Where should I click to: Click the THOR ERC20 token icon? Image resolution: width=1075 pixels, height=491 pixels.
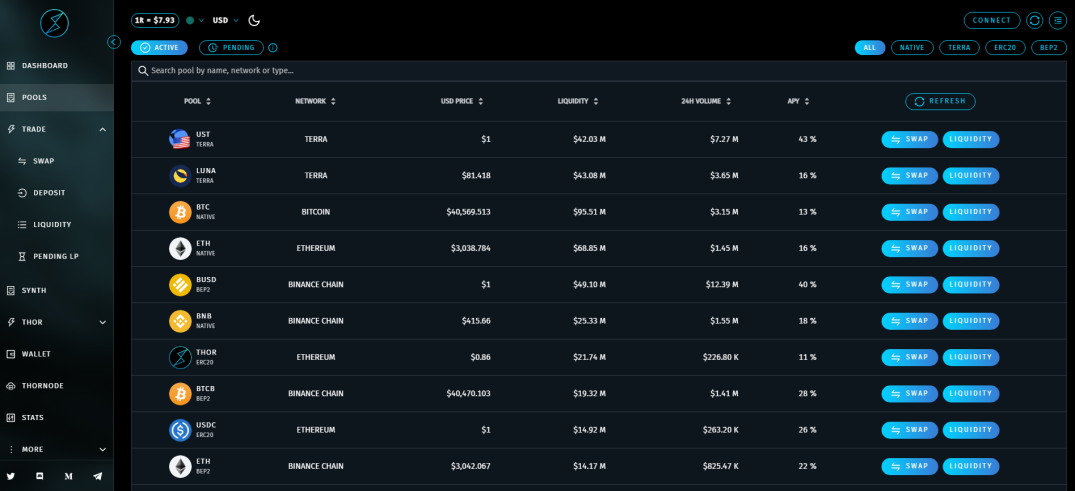[180, 357]
